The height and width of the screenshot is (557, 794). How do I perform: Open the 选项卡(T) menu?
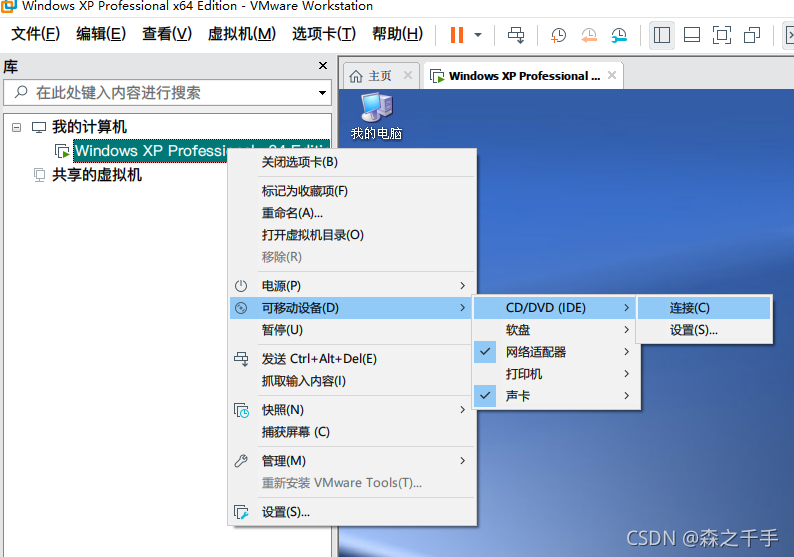324,34
